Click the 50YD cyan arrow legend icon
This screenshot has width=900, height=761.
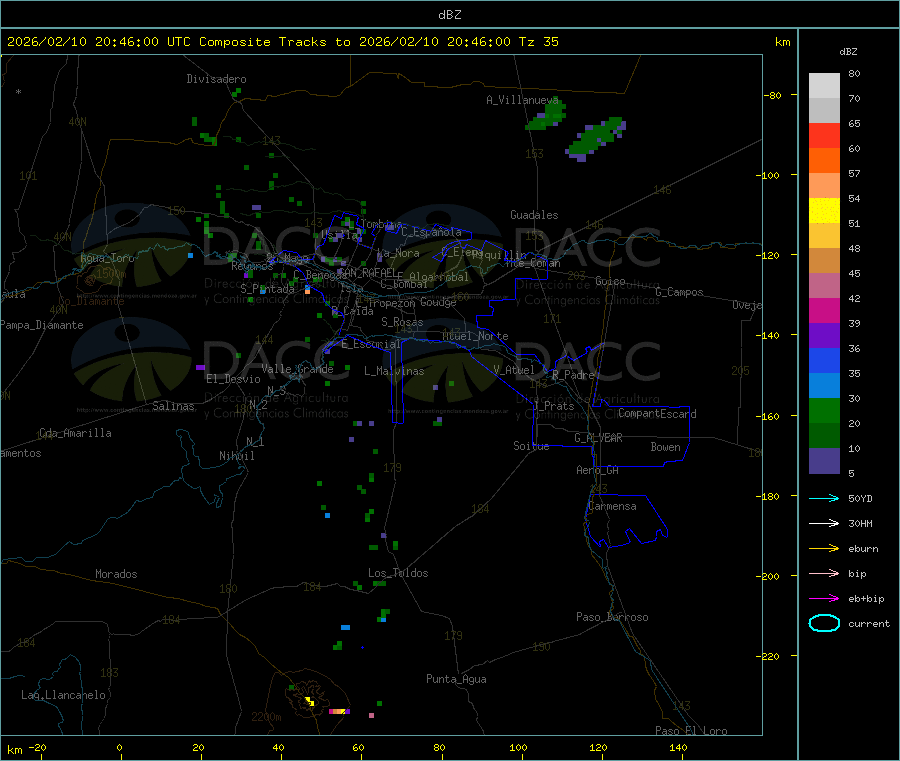point(824,498)
